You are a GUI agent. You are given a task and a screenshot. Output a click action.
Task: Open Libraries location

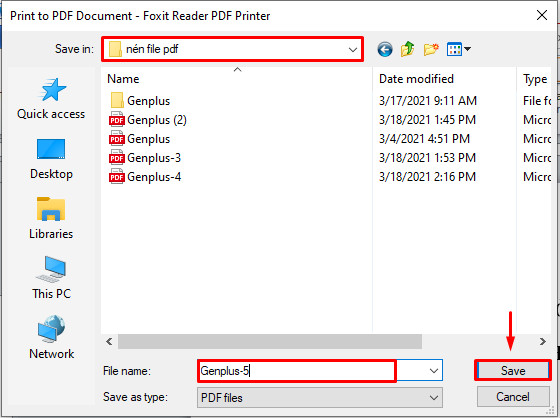click(x=51, y=218)
